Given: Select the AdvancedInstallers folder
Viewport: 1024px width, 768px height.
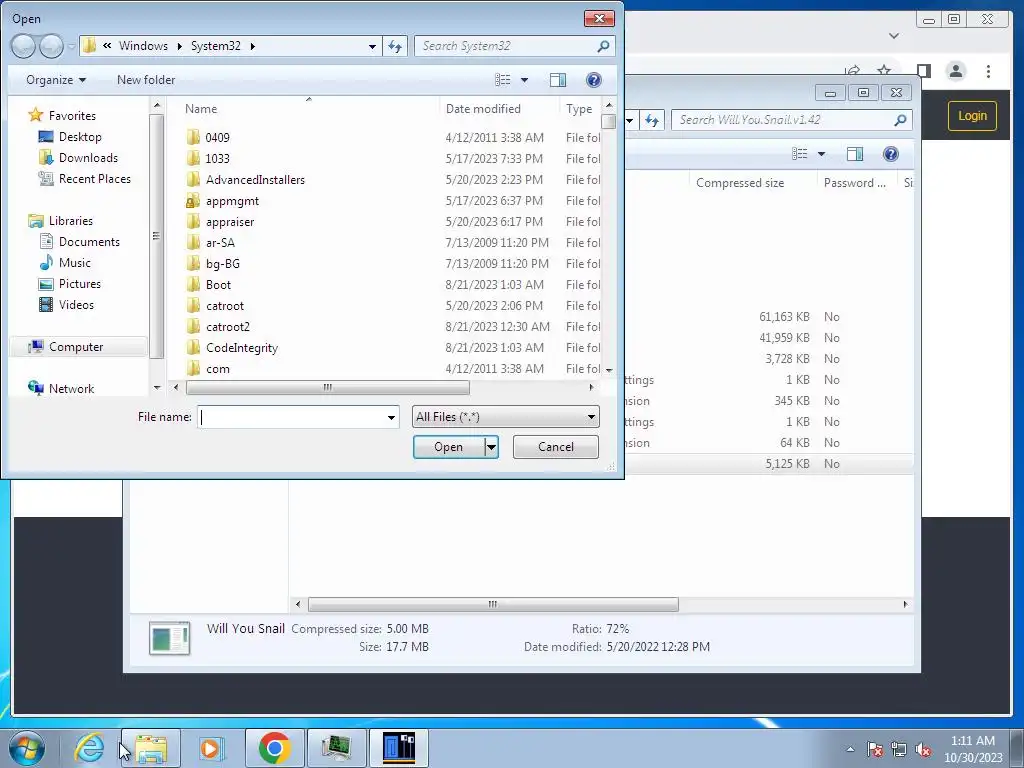Looking at the screenshot, I should (255, 180).
